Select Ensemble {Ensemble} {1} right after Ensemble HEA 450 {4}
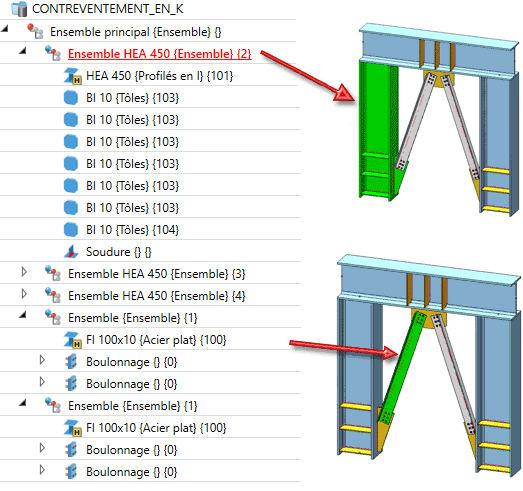This screenshot has width=523, height=491. pos(132,318)
